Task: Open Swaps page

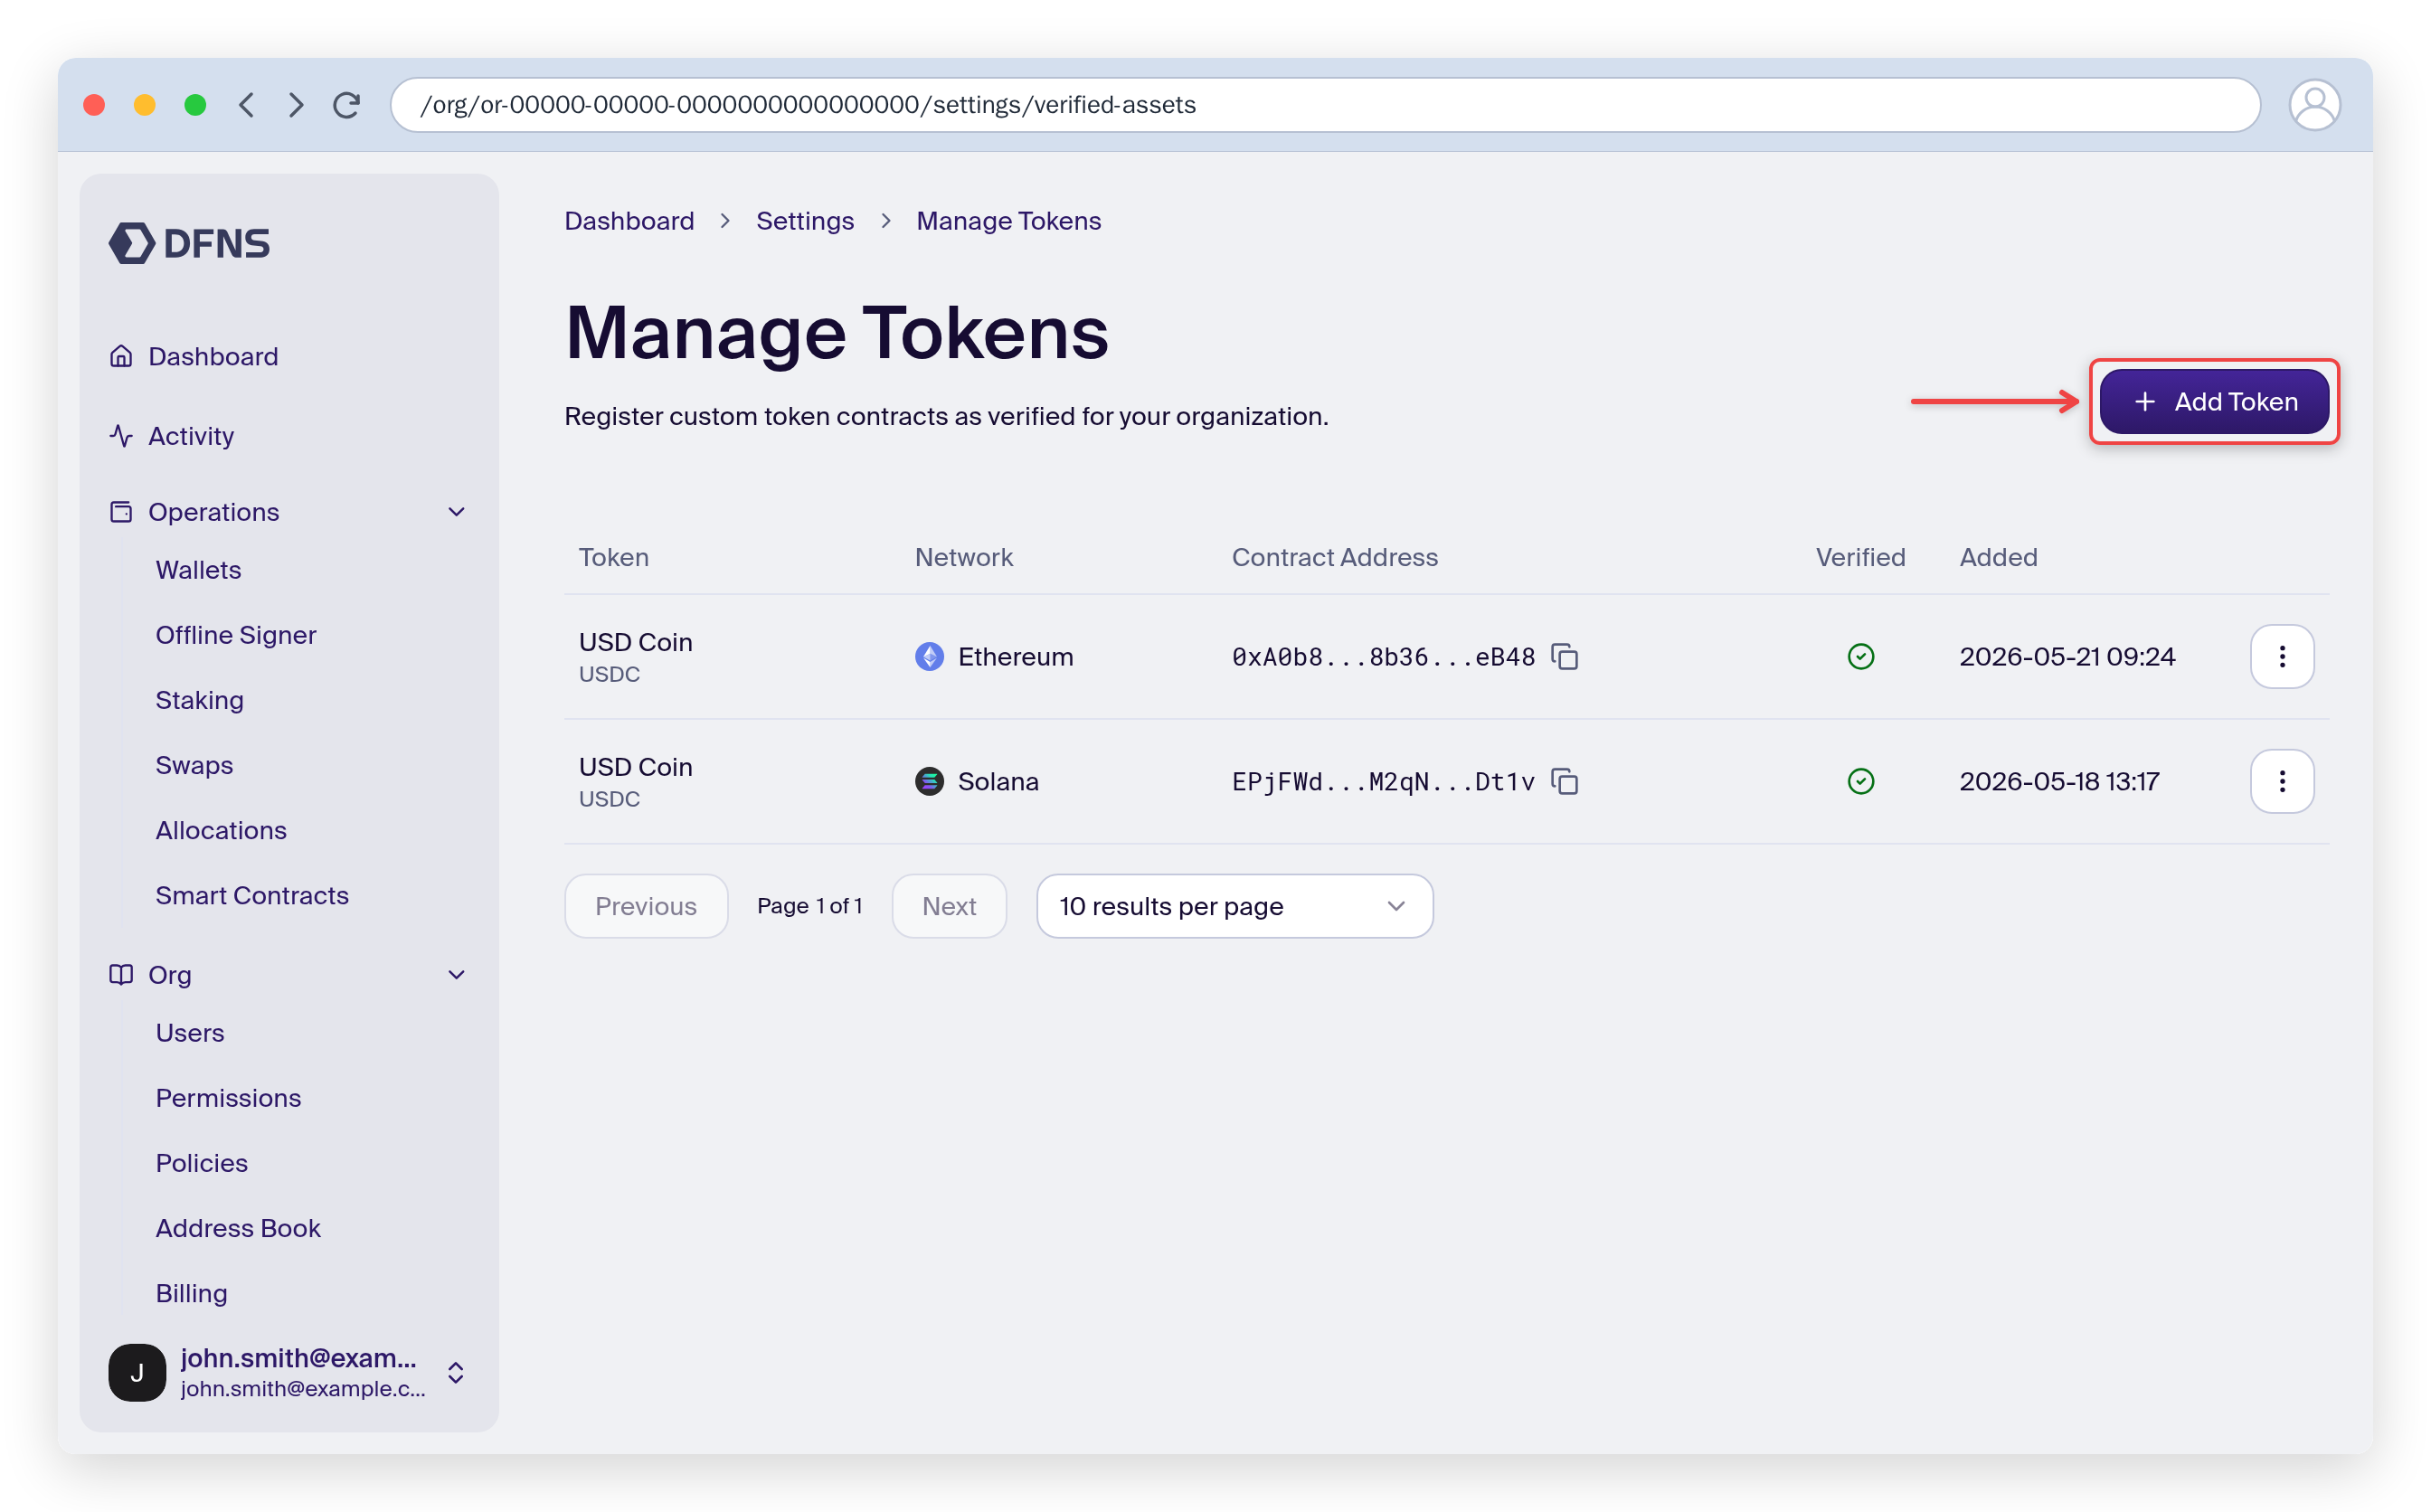Action: (194, 765)
